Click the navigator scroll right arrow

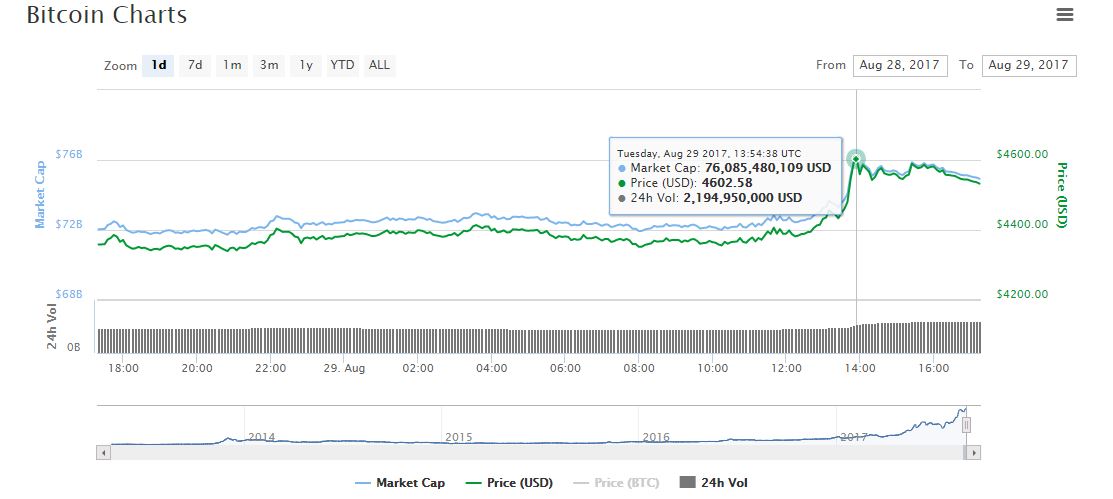coord(974,452)
